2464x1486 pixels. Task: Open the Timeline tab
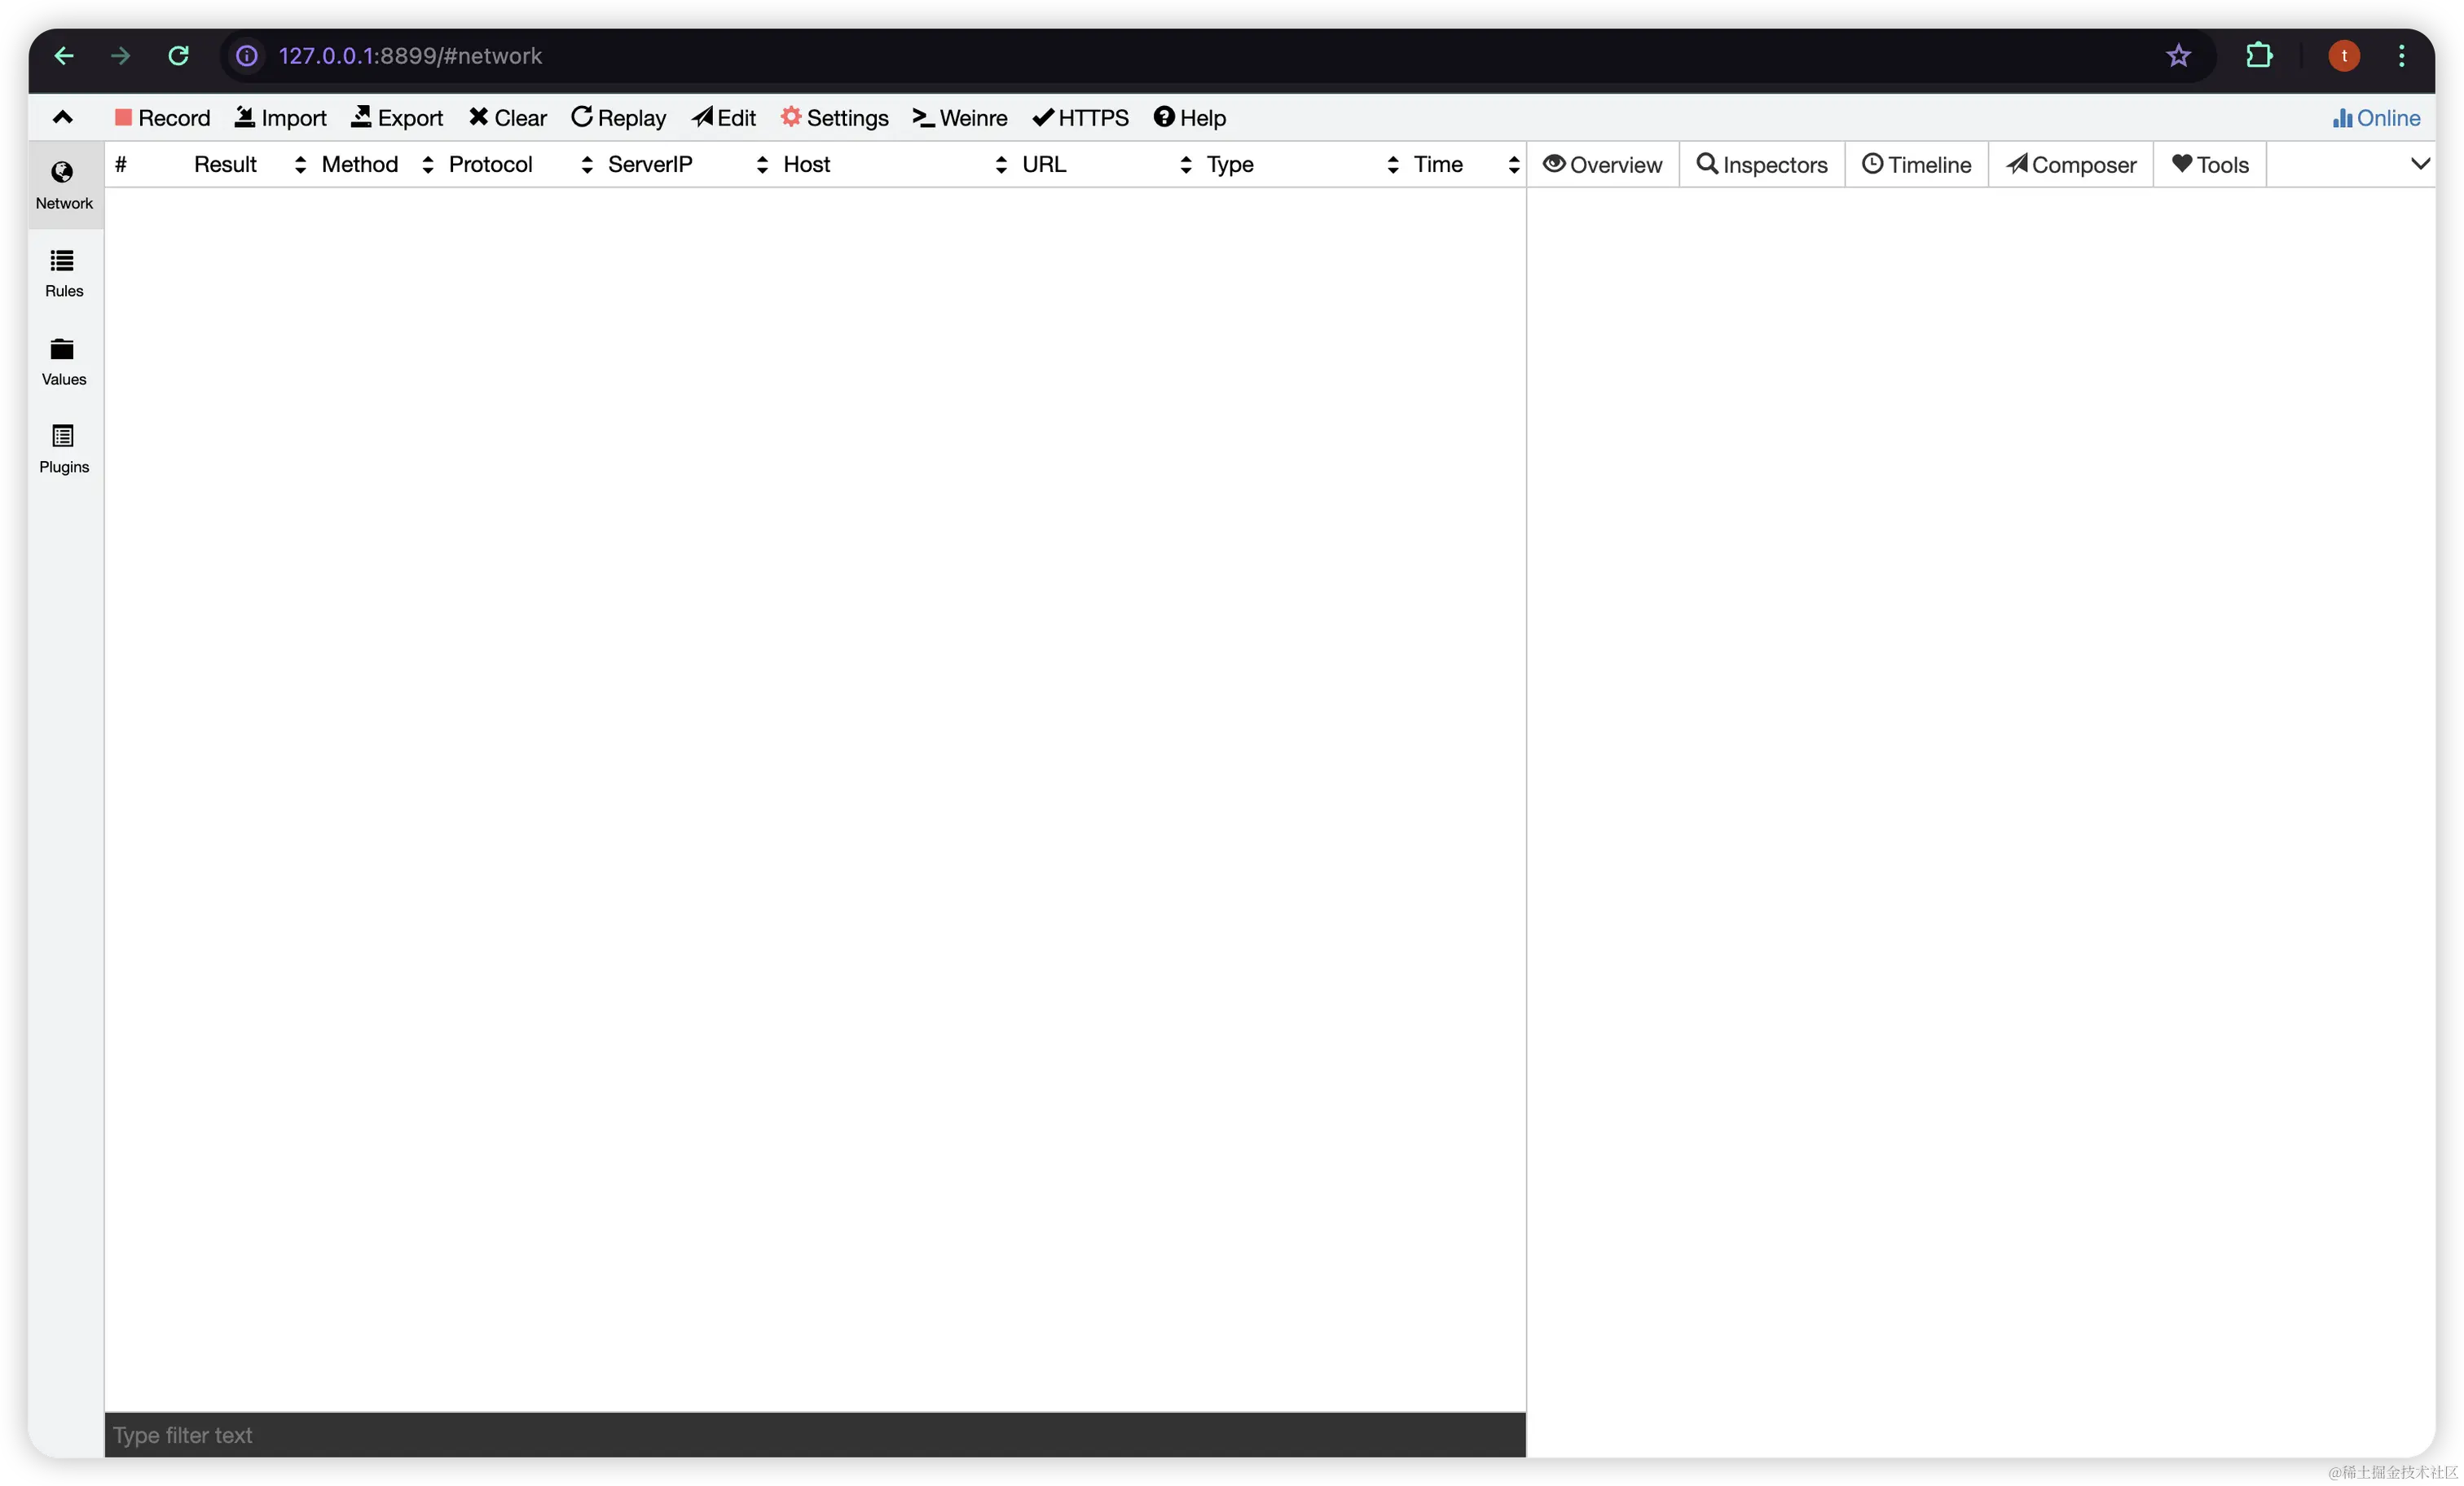(1916, 165)
